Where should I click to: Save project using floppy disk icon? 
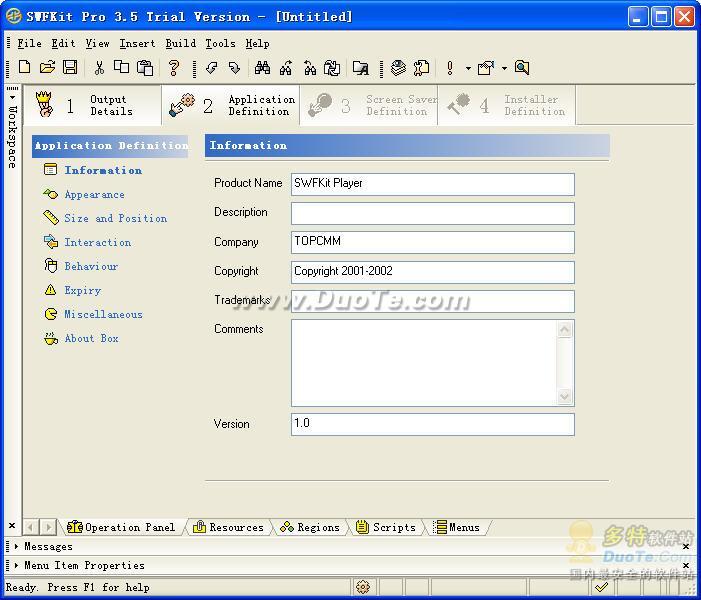point(70,68)
